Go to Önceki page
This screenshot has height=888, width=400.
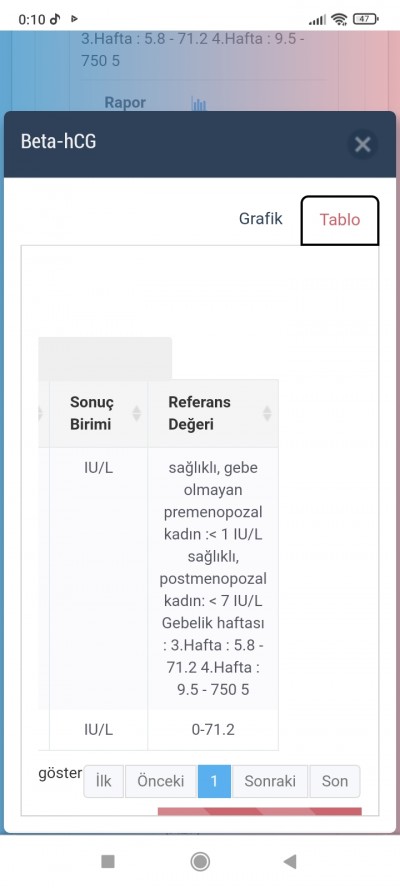tap(161, 781)
